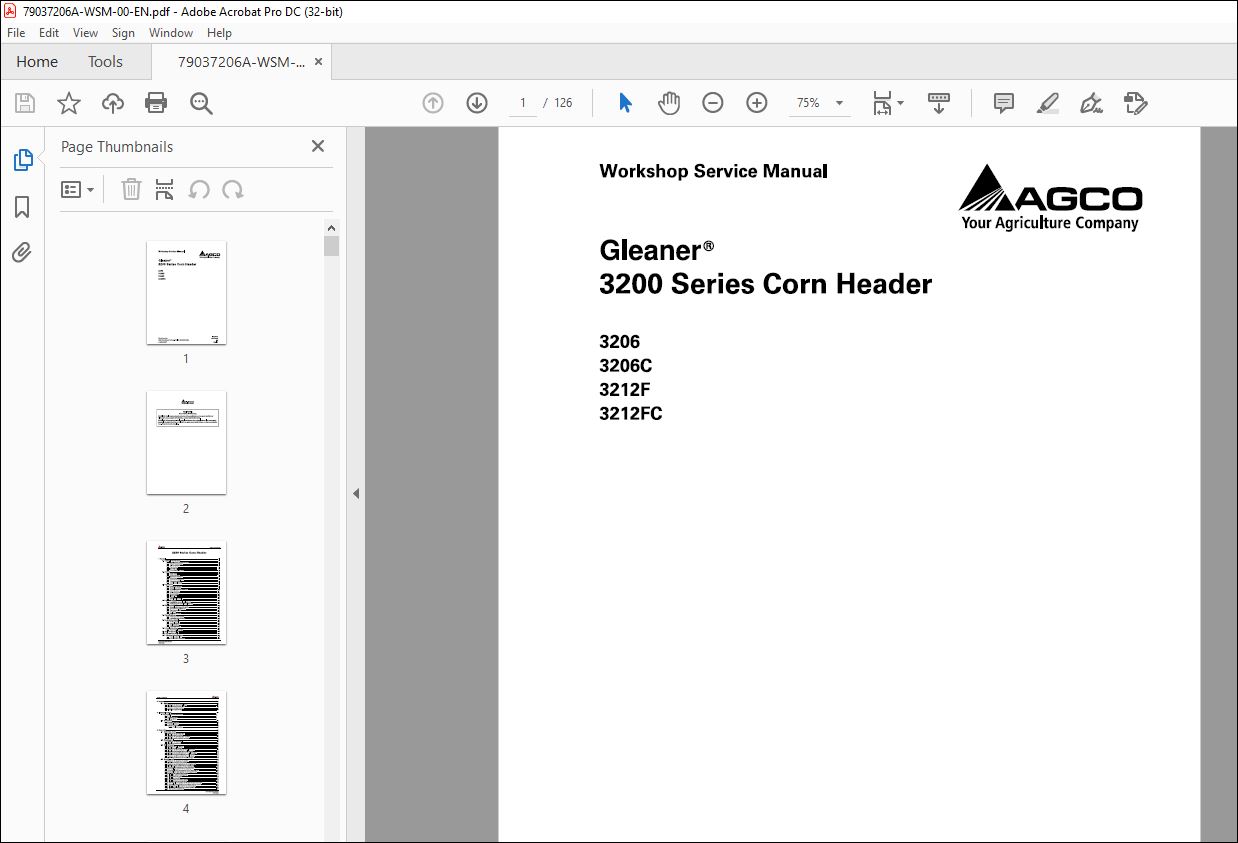
Task: Go to next page arrow
Action: (x=477, y=103)
